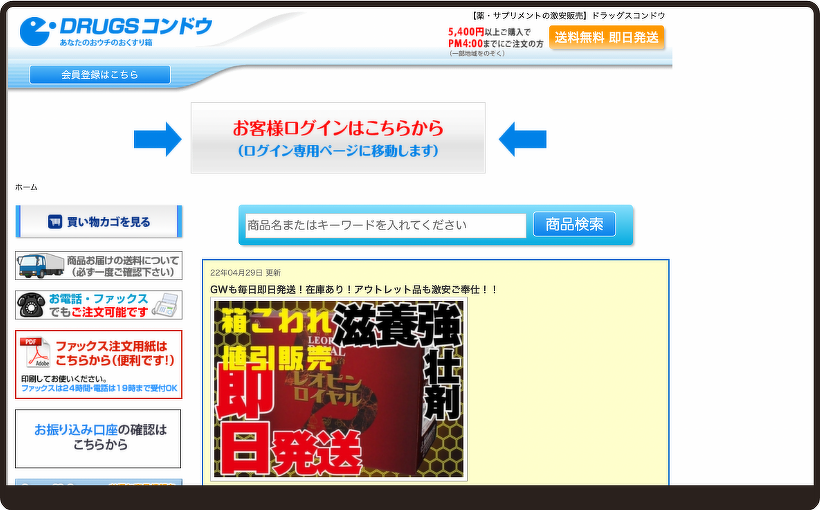Click 商品お届けの送料について text

123,265
